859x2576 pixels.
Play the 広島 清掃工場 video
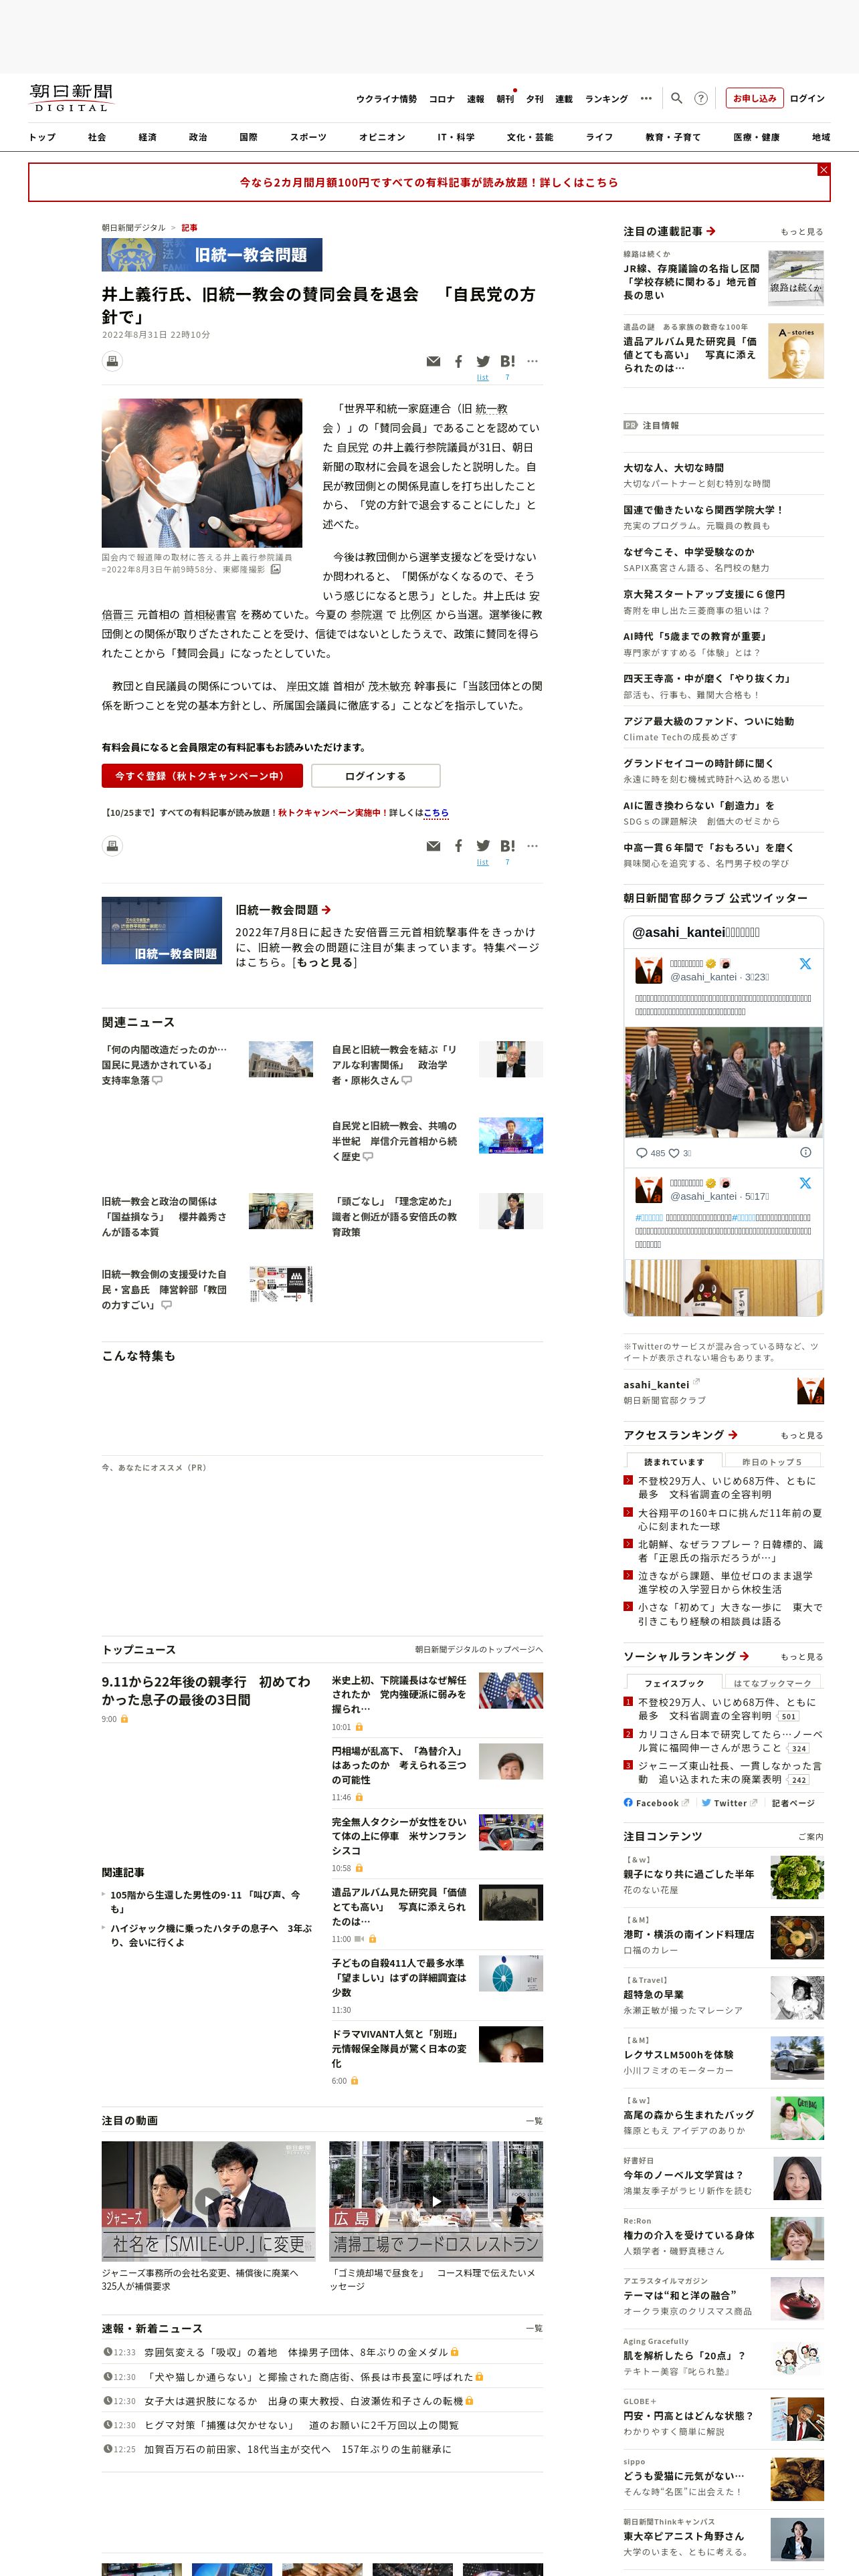(x=436, y=2200)
